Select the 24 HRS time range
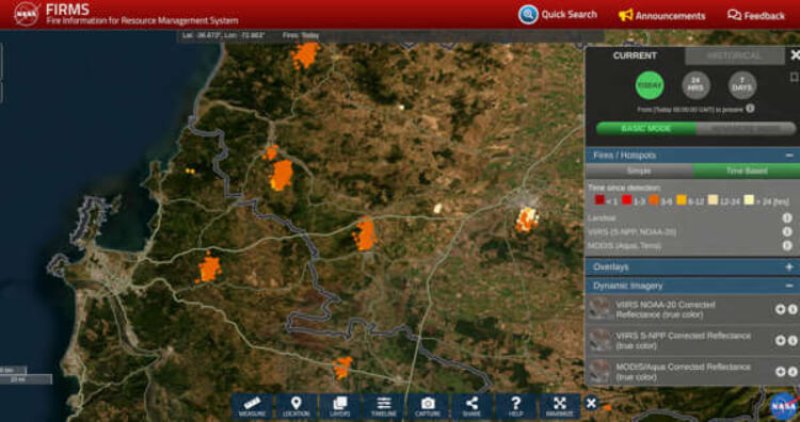Viewport: 800px width, 422px height. pyautogui.click(x=696, y=85)
